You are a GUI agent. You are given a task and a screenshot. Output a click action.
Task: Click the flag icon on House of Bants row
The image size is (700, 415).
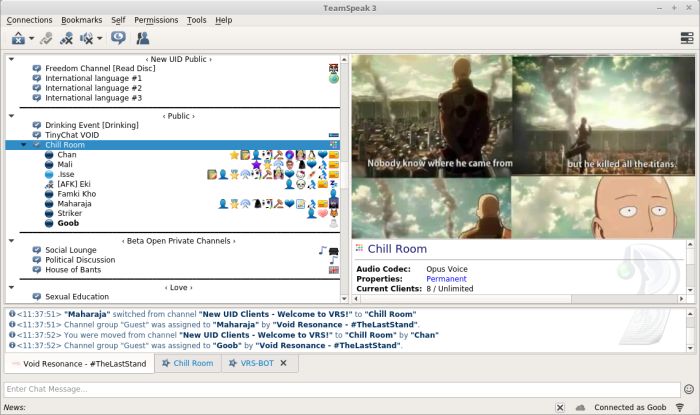334,270
